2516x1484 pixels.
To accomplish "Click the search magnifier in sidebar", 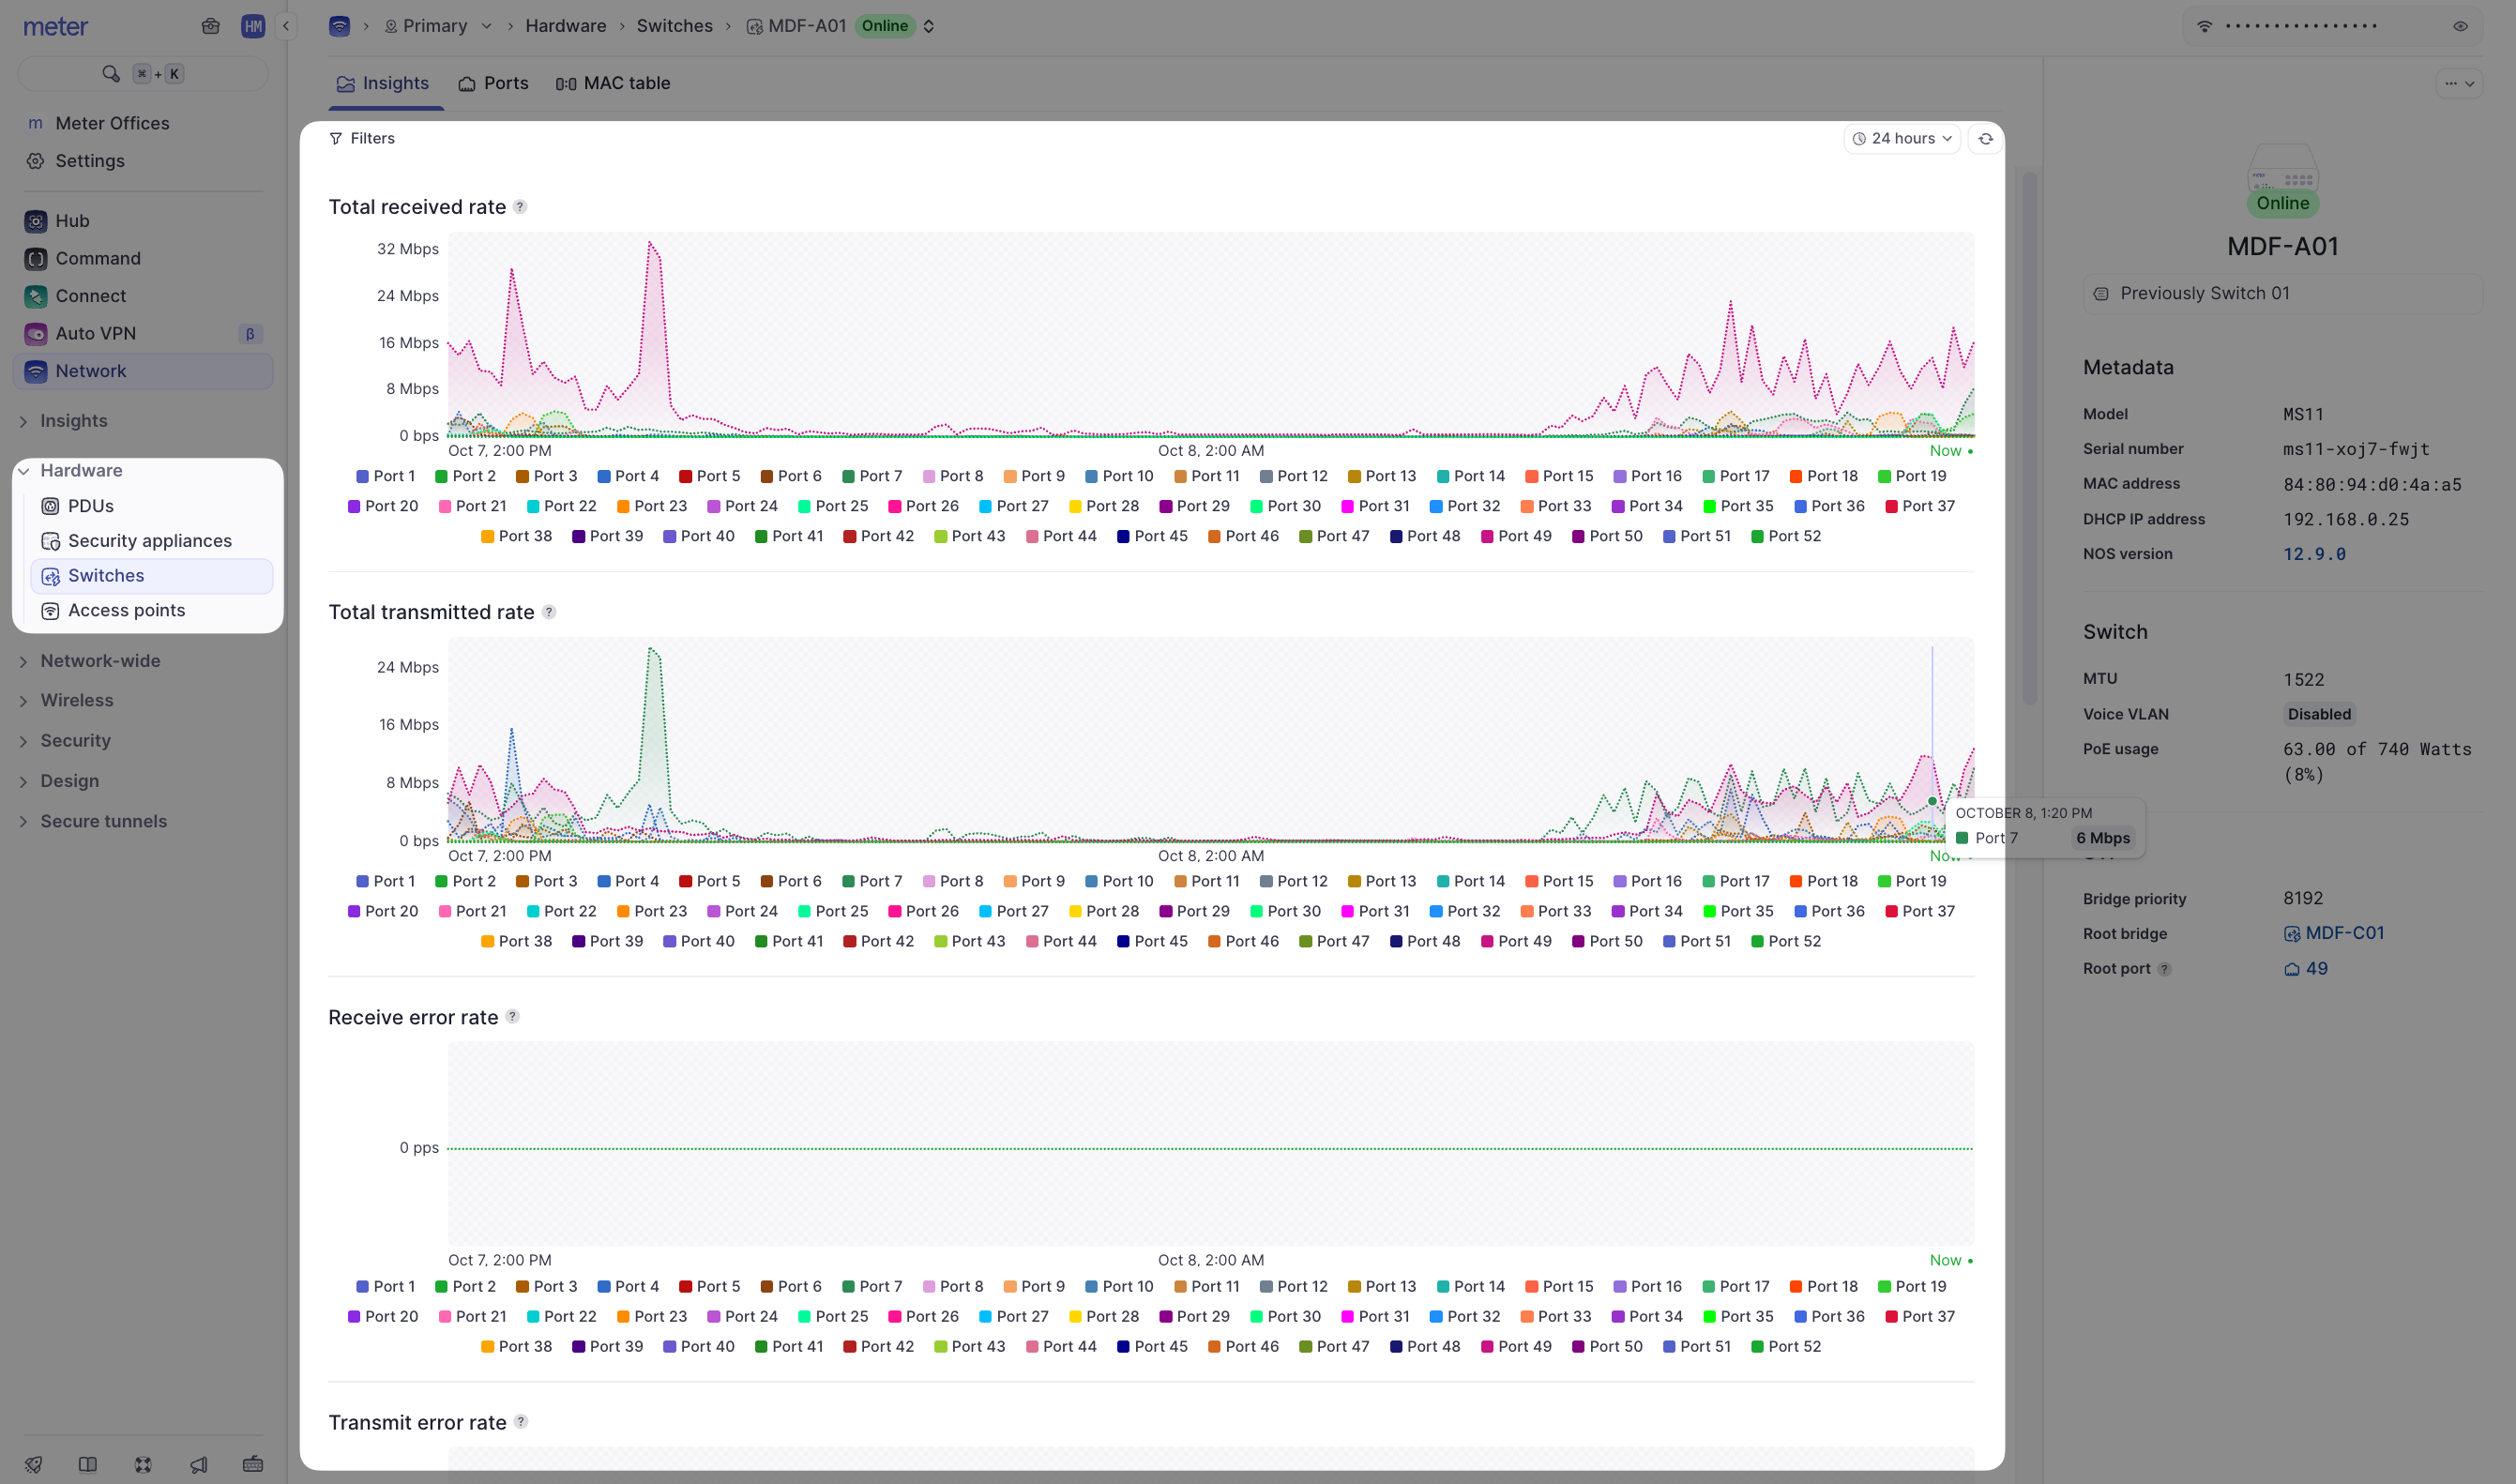I will pyautogui.click(x=111, y=74).
